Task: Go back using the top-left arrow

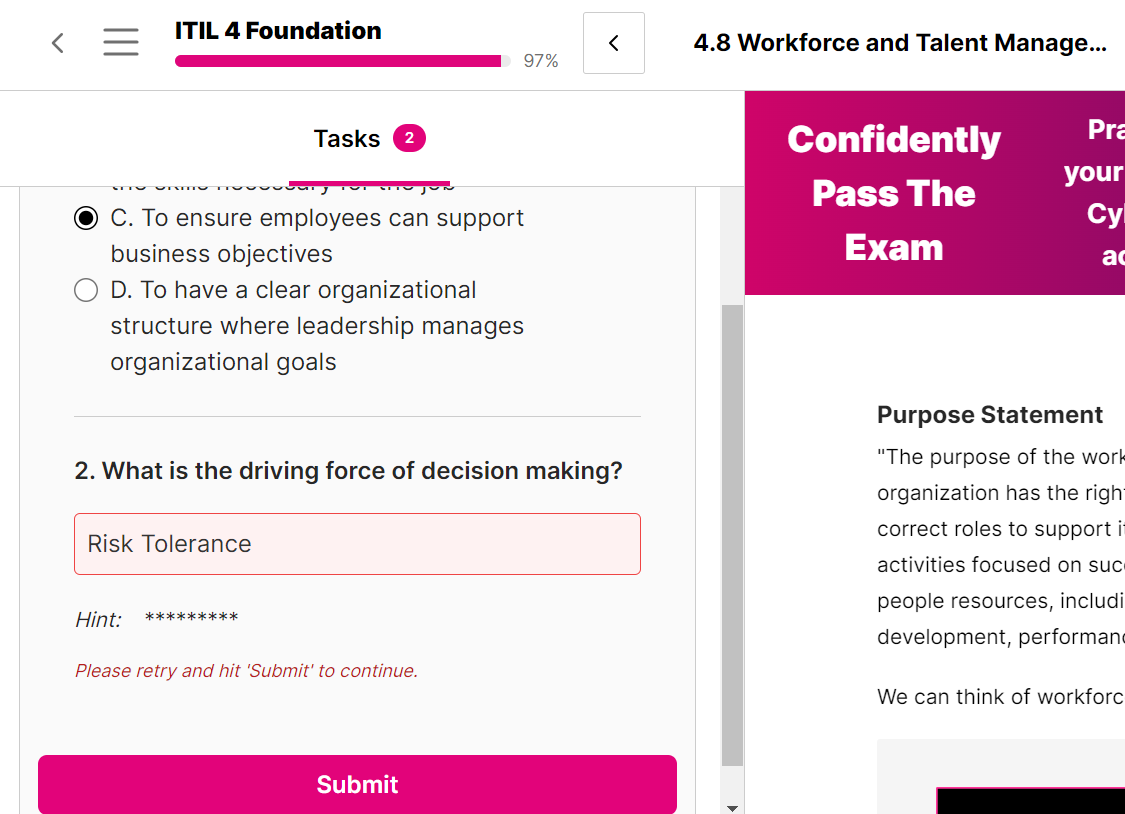Action: 58,43
